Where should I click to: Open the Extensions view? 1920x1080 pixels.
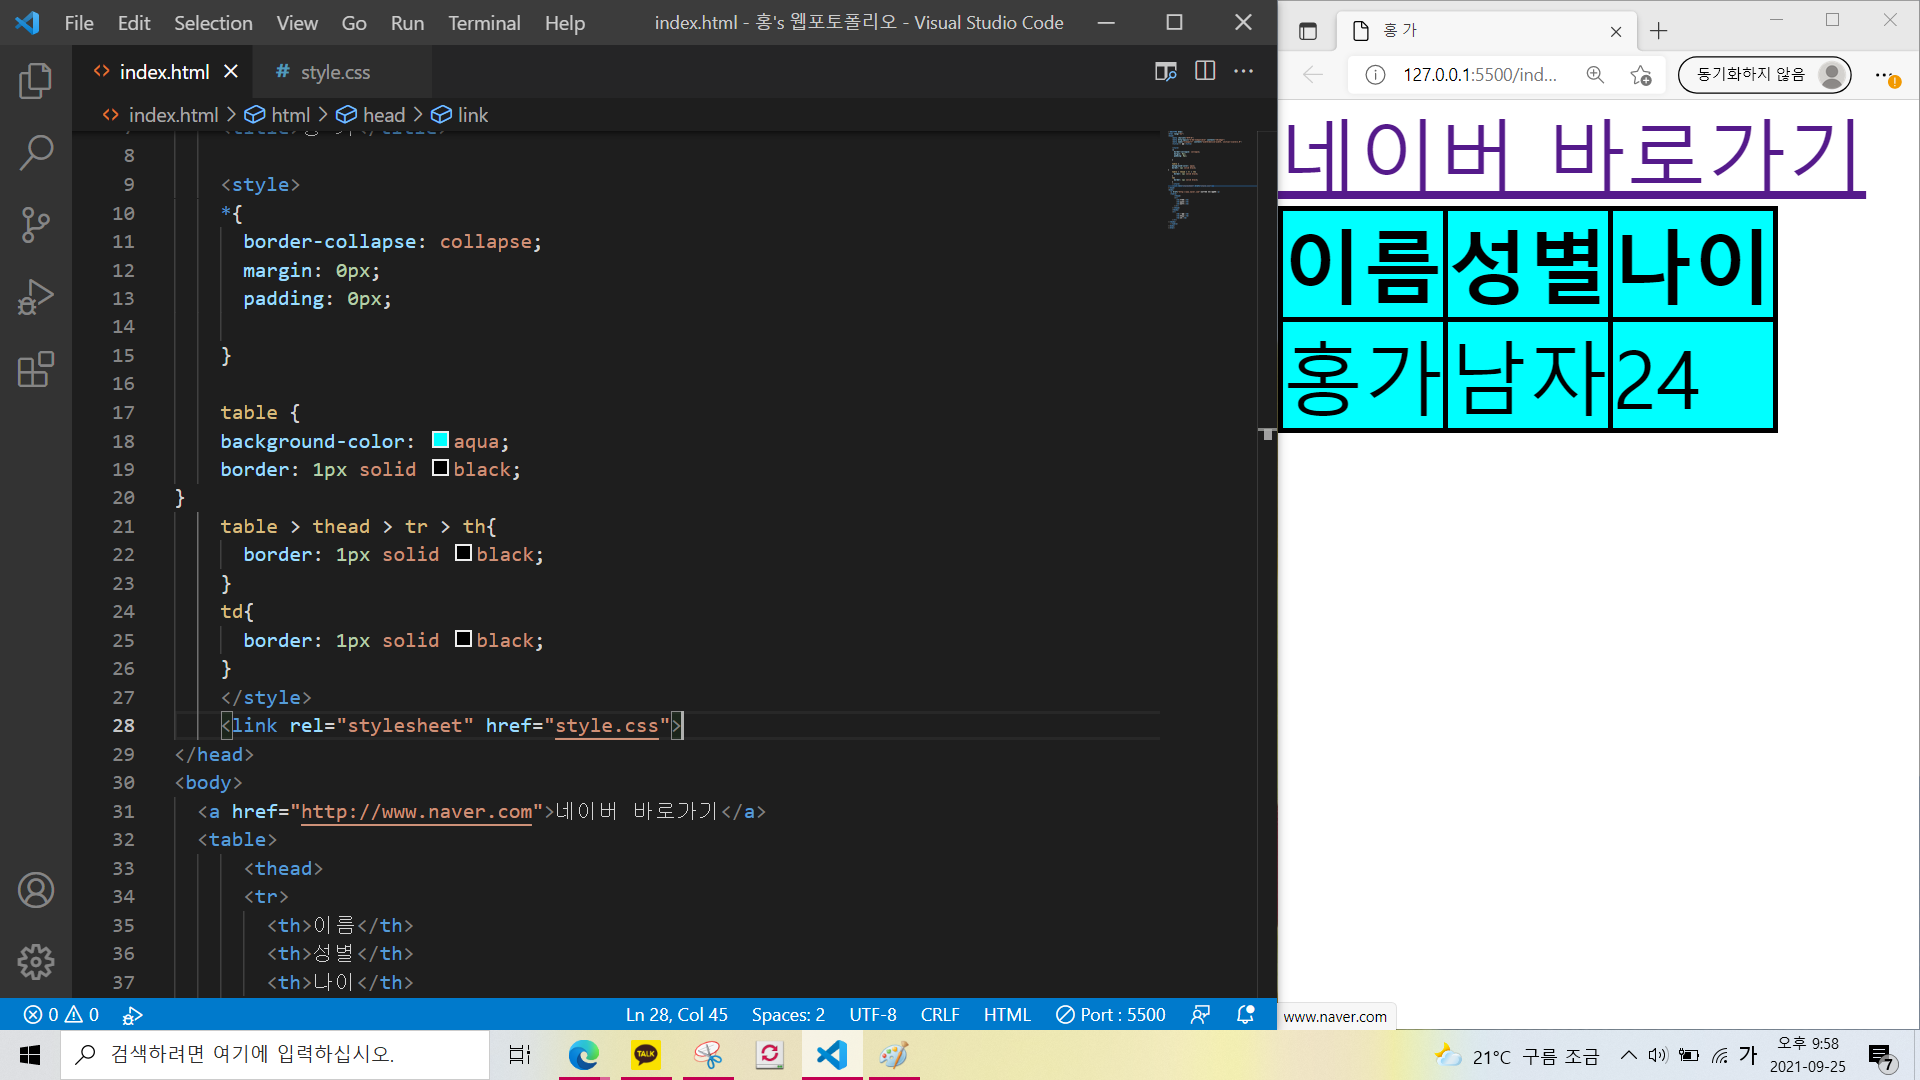pos(36,369)
